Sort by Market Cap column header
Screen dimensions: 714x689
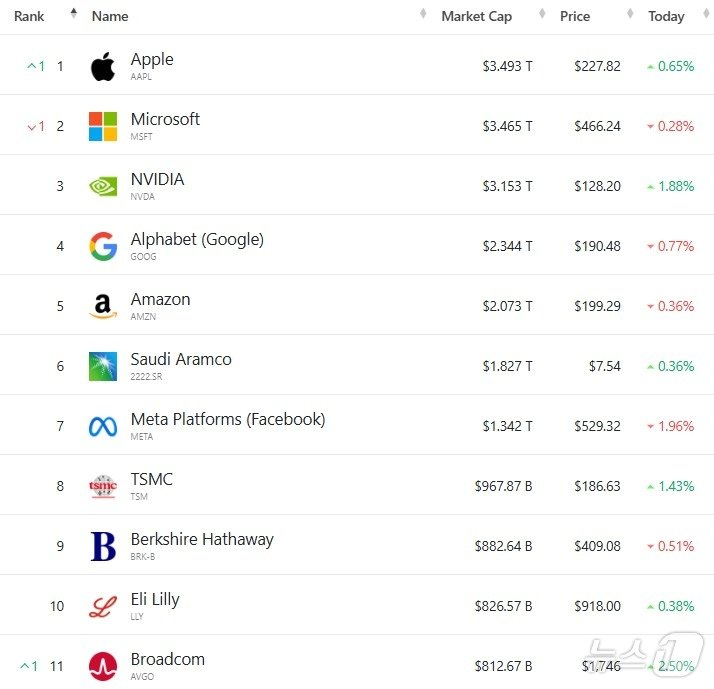(x=476, y=16)
